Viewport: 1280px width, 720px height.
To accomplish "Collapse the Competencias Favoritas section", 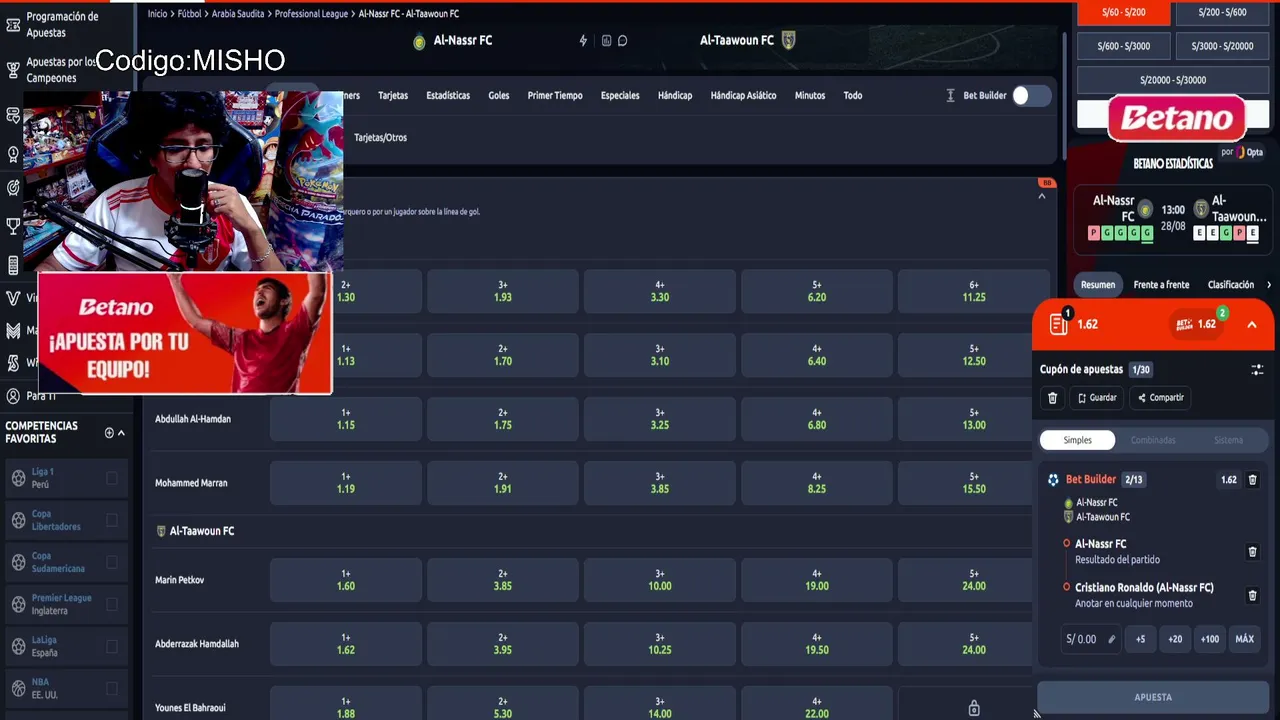I will pyautogui.click(x=121, y=433).
